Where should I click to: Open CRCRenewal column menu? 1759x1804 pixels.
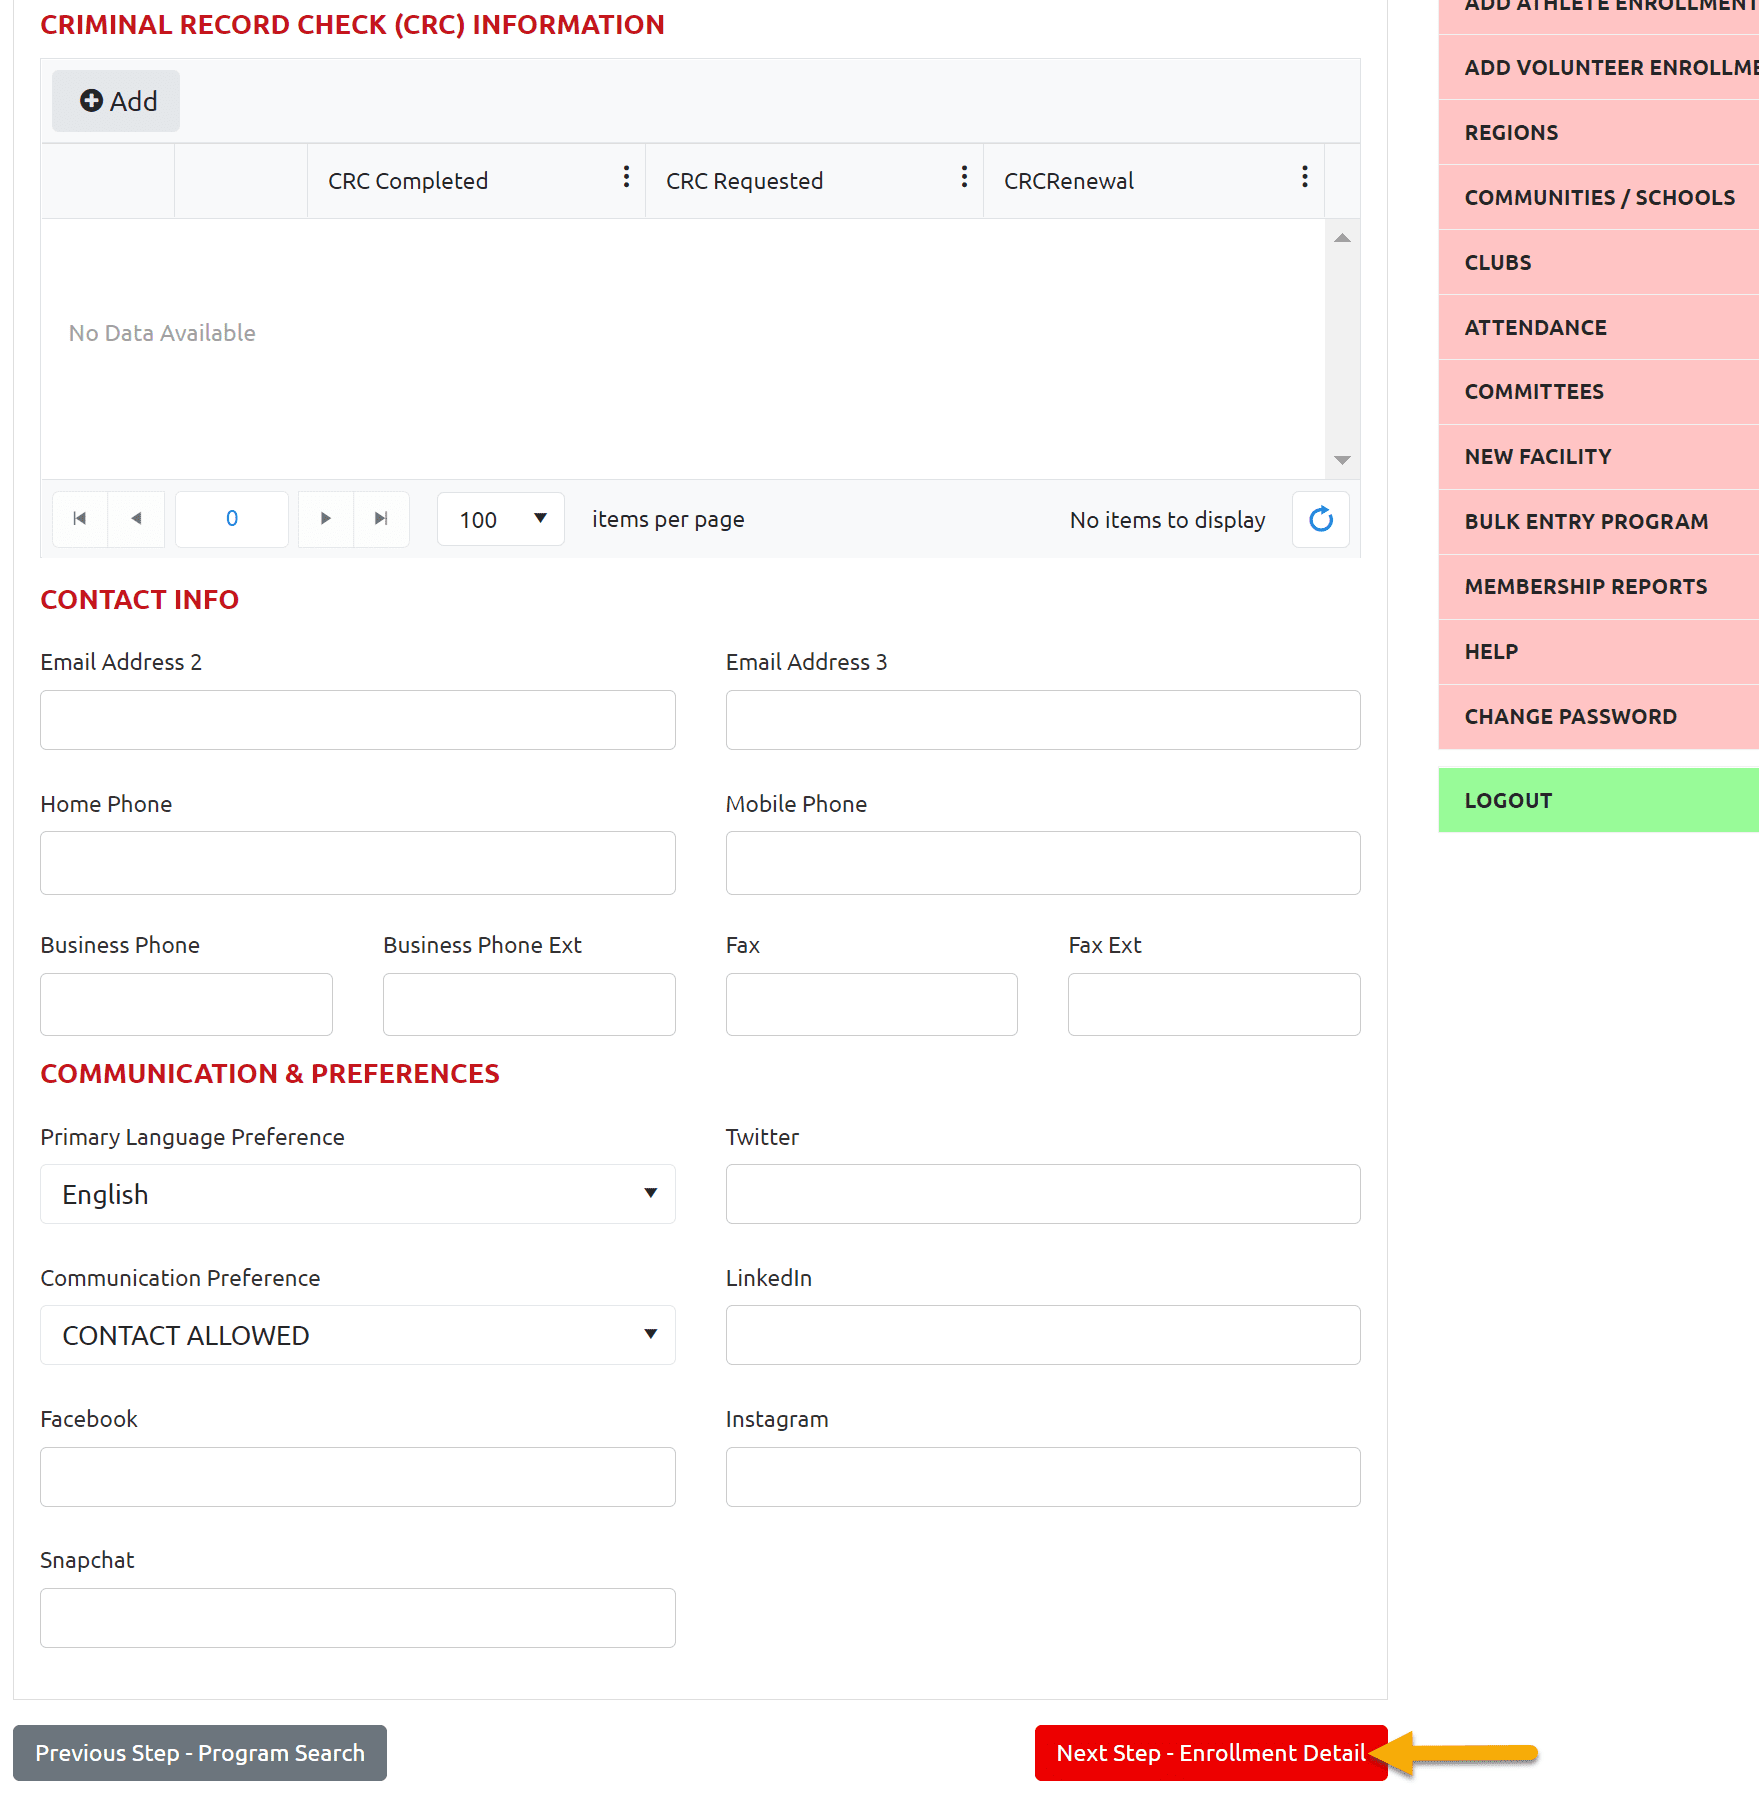point(1304,178)
